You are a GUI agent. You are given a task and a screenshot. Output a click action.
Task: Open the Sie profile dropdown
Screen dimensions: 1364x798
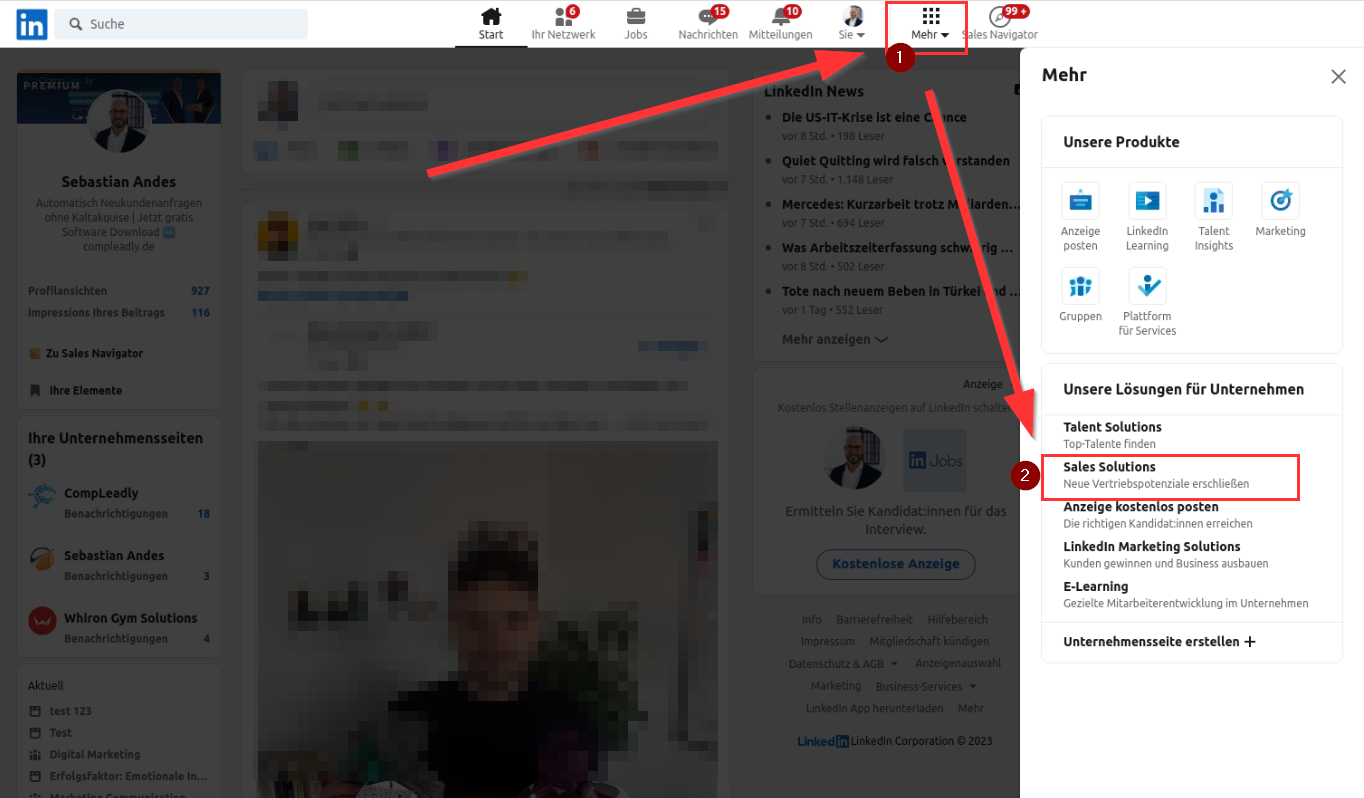tap(852, 24)
